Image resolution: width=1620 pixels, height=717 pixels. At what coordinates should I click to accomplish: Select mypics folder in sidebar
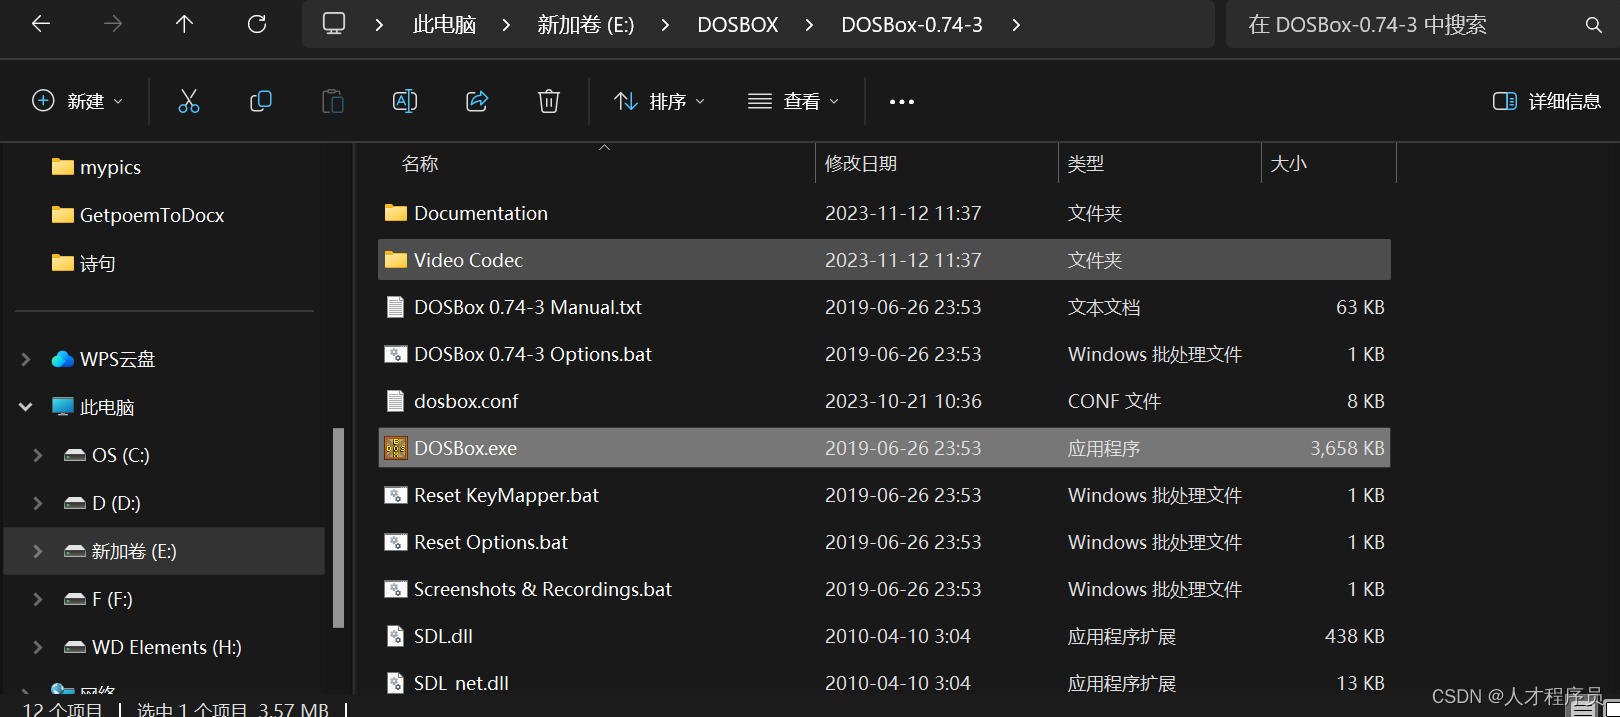[x=110, y=167]
